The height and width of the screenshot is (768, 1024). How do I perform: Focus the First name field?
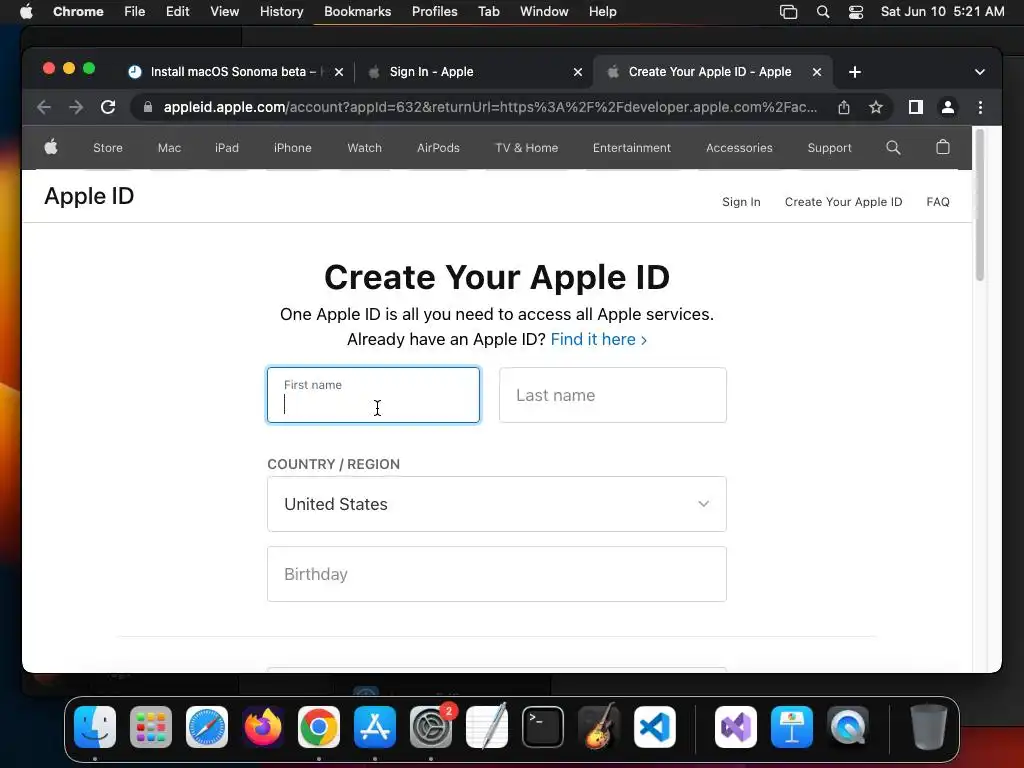pyautogui.click(x=374, y=395)
